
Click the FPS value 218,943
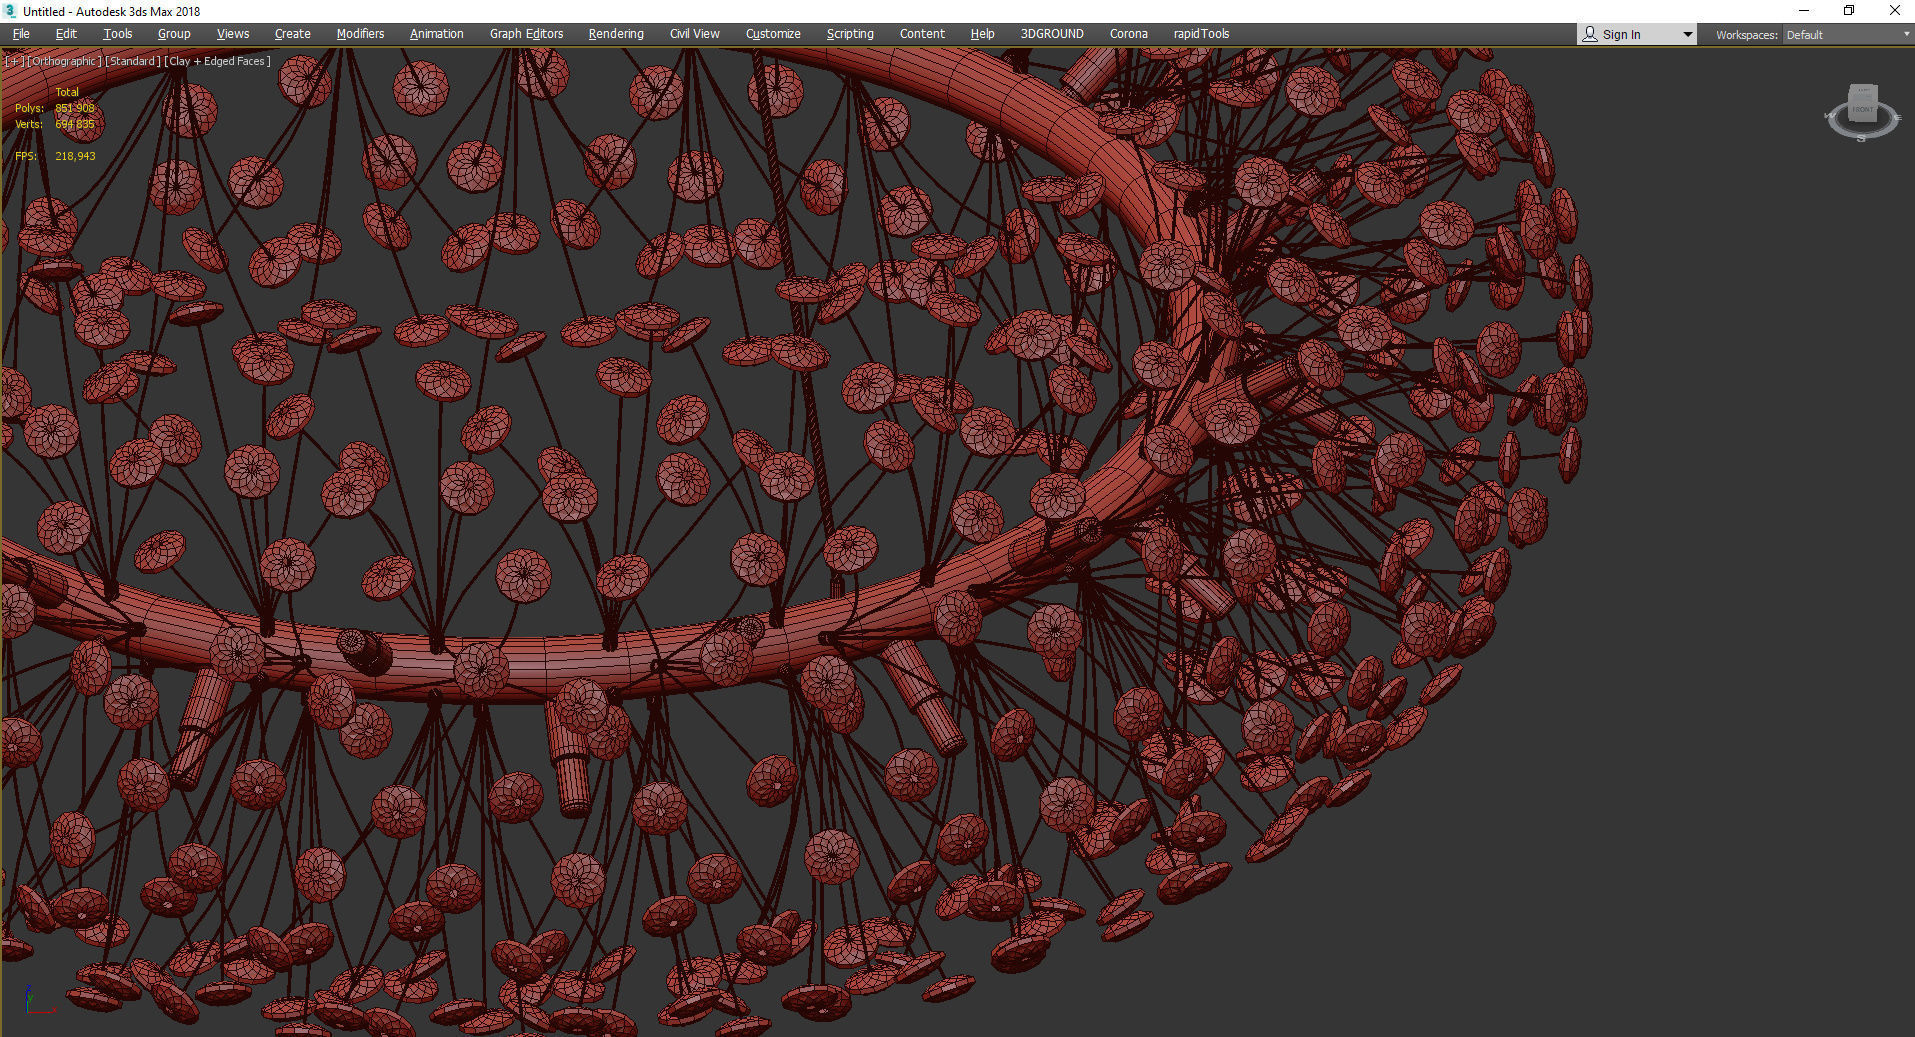click(75, 156)
